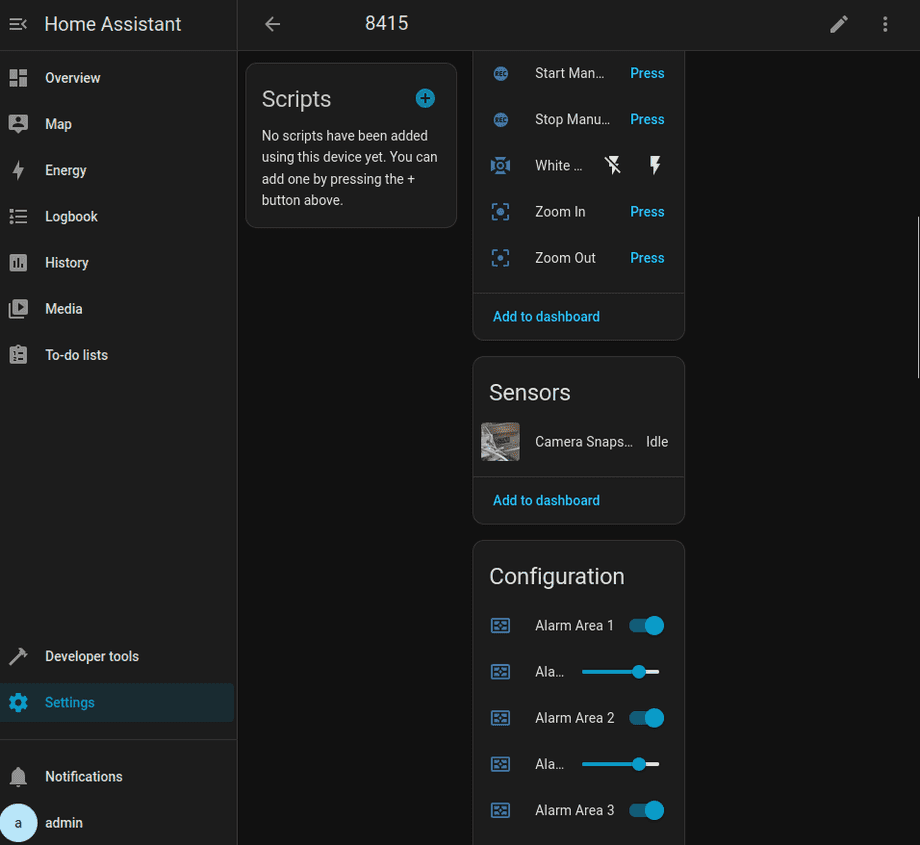
Task: Open the Camera Snapshot thumbnail
Action: (x=500, y=441)
